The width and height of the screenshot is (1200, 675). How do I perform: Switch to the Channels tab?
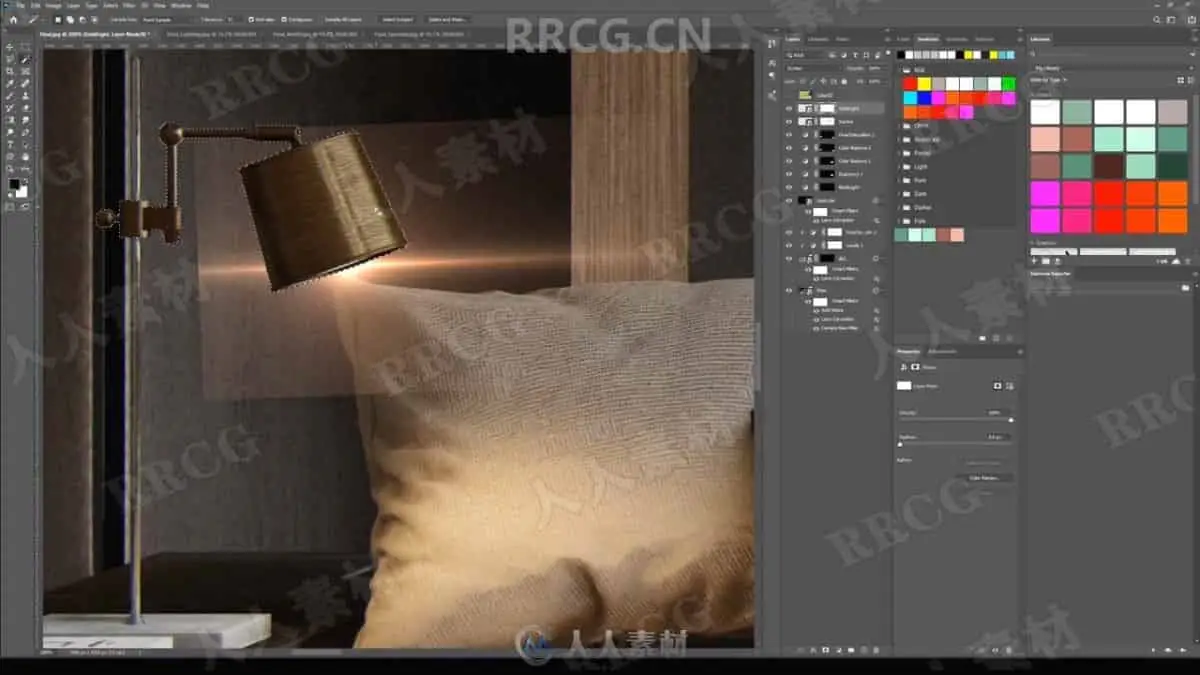(x=818, y=39)
